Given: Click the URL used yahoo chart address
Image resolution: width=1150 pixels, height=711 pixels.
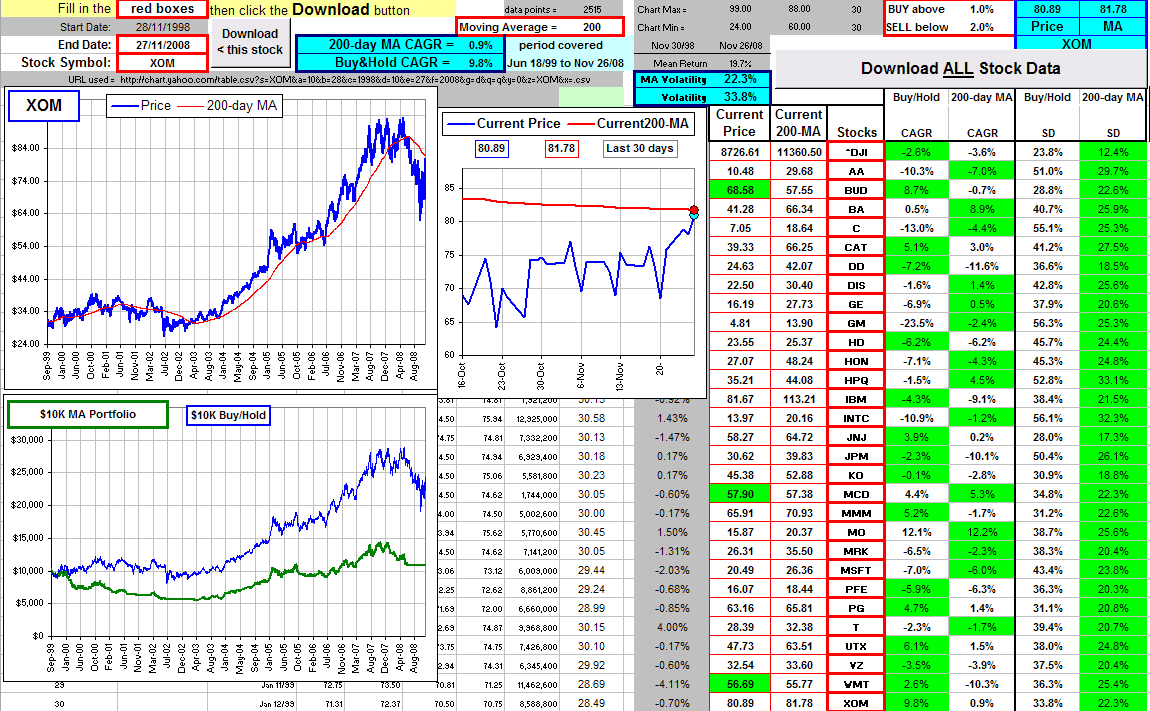Looking at the screenshot, I should 355,80.
